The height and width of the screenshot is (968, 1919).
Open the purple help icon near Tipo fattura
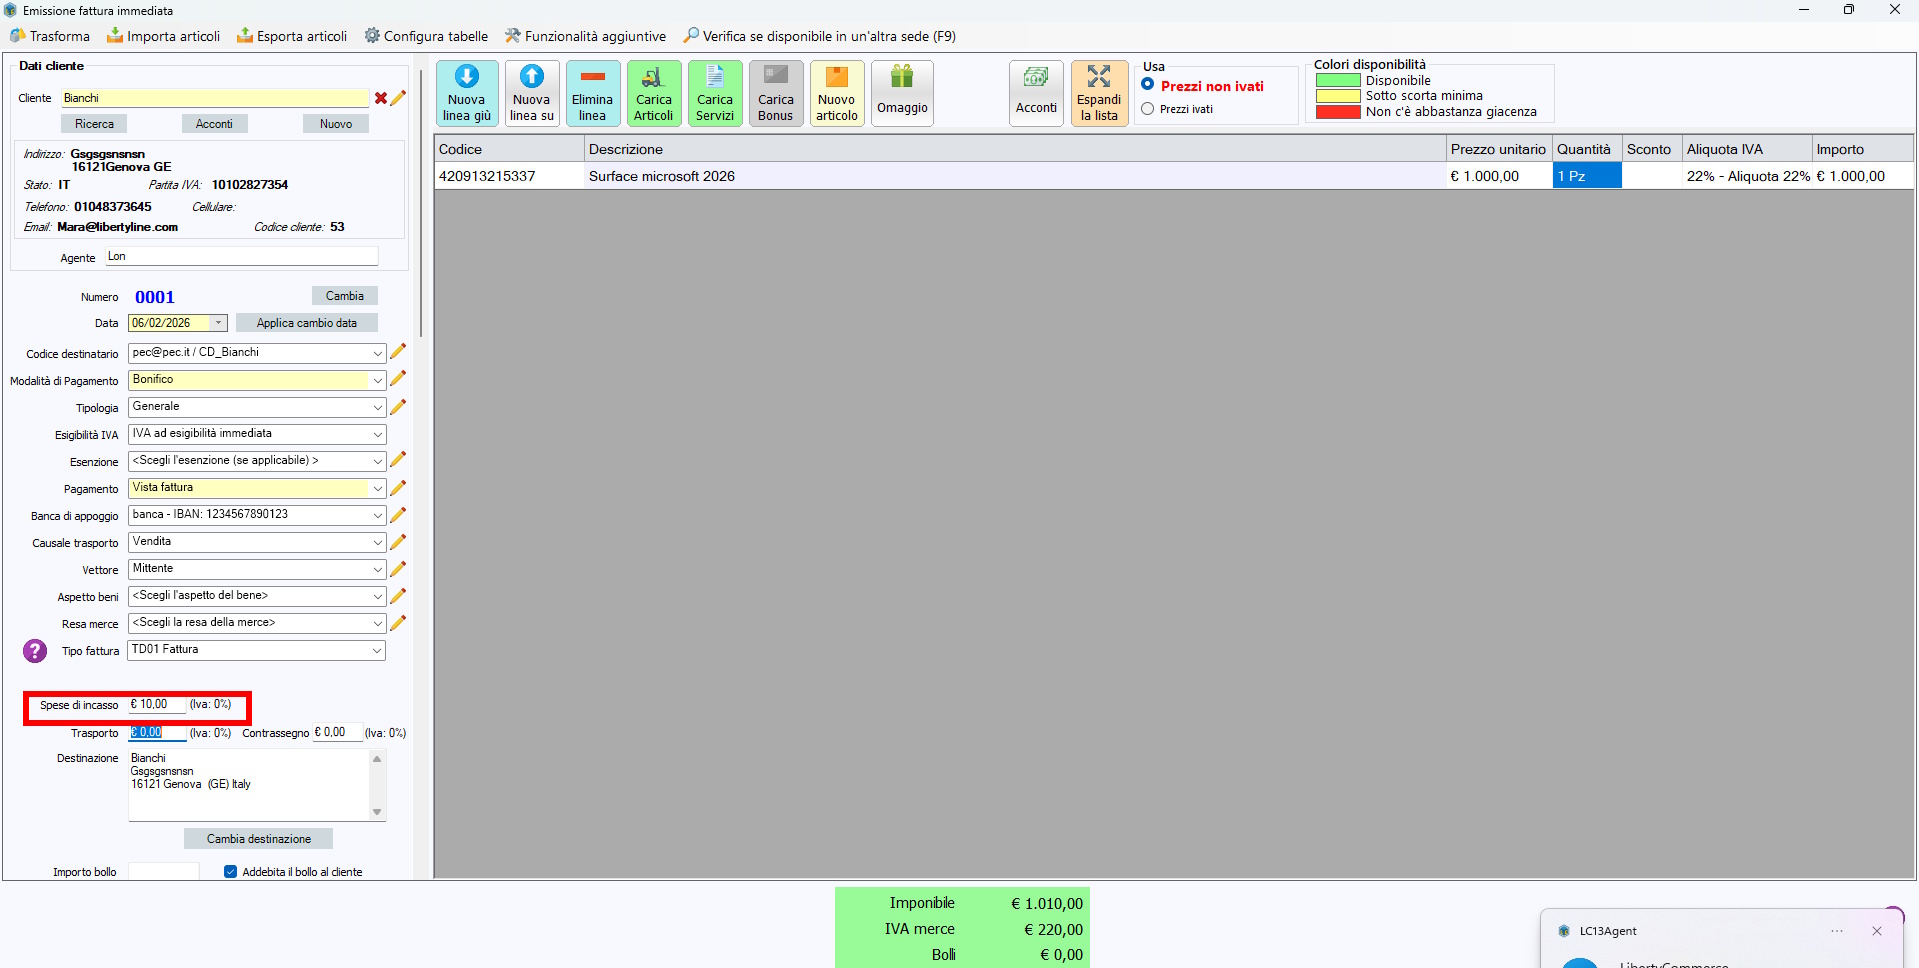point(35,651)
